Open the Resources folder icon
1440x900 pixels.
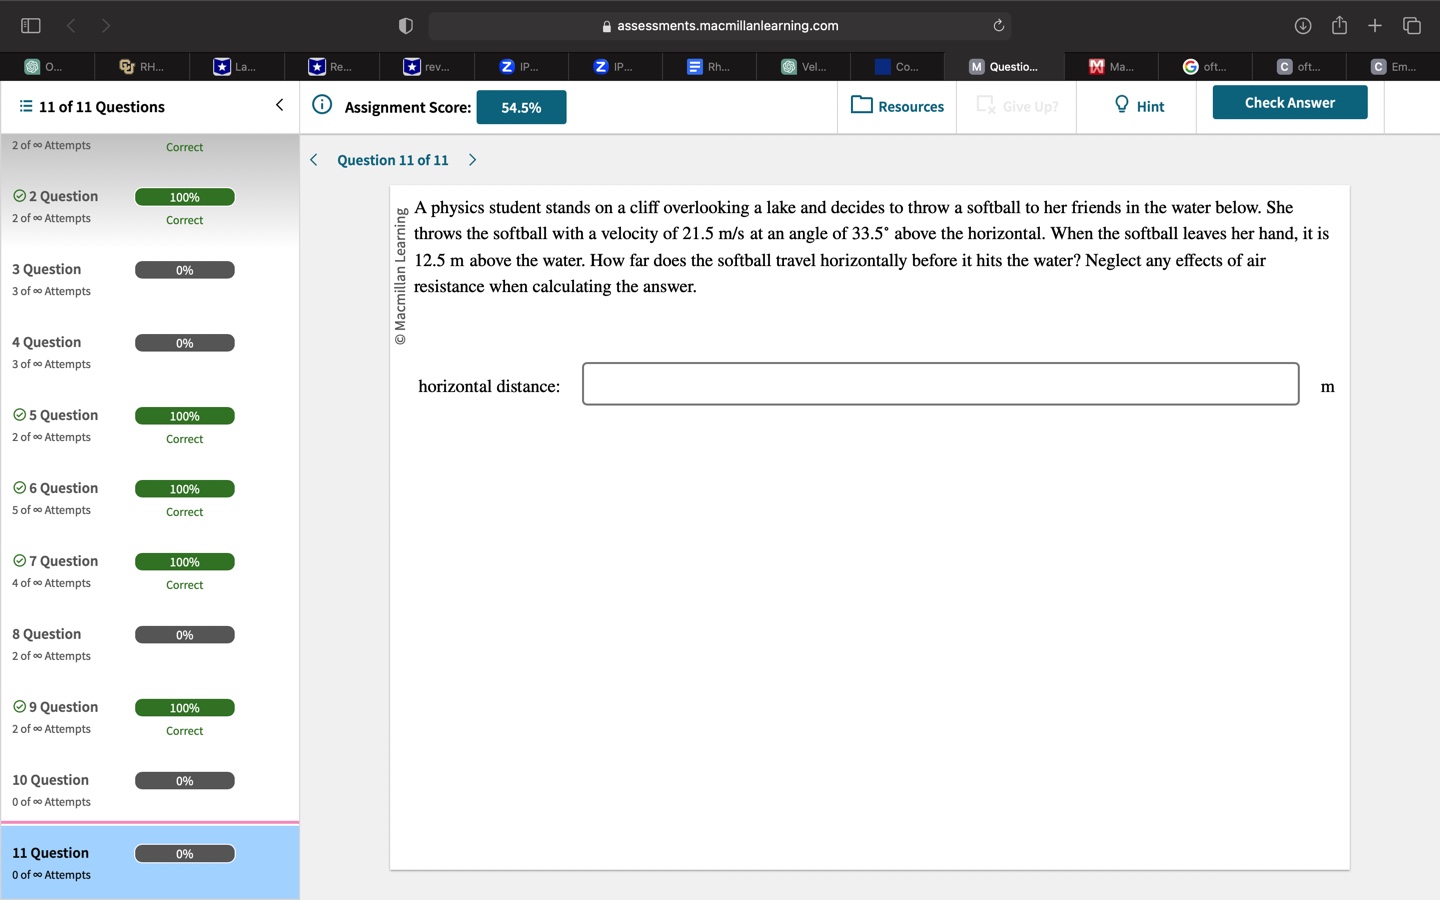pyautogui.click(x=860, y=106)
